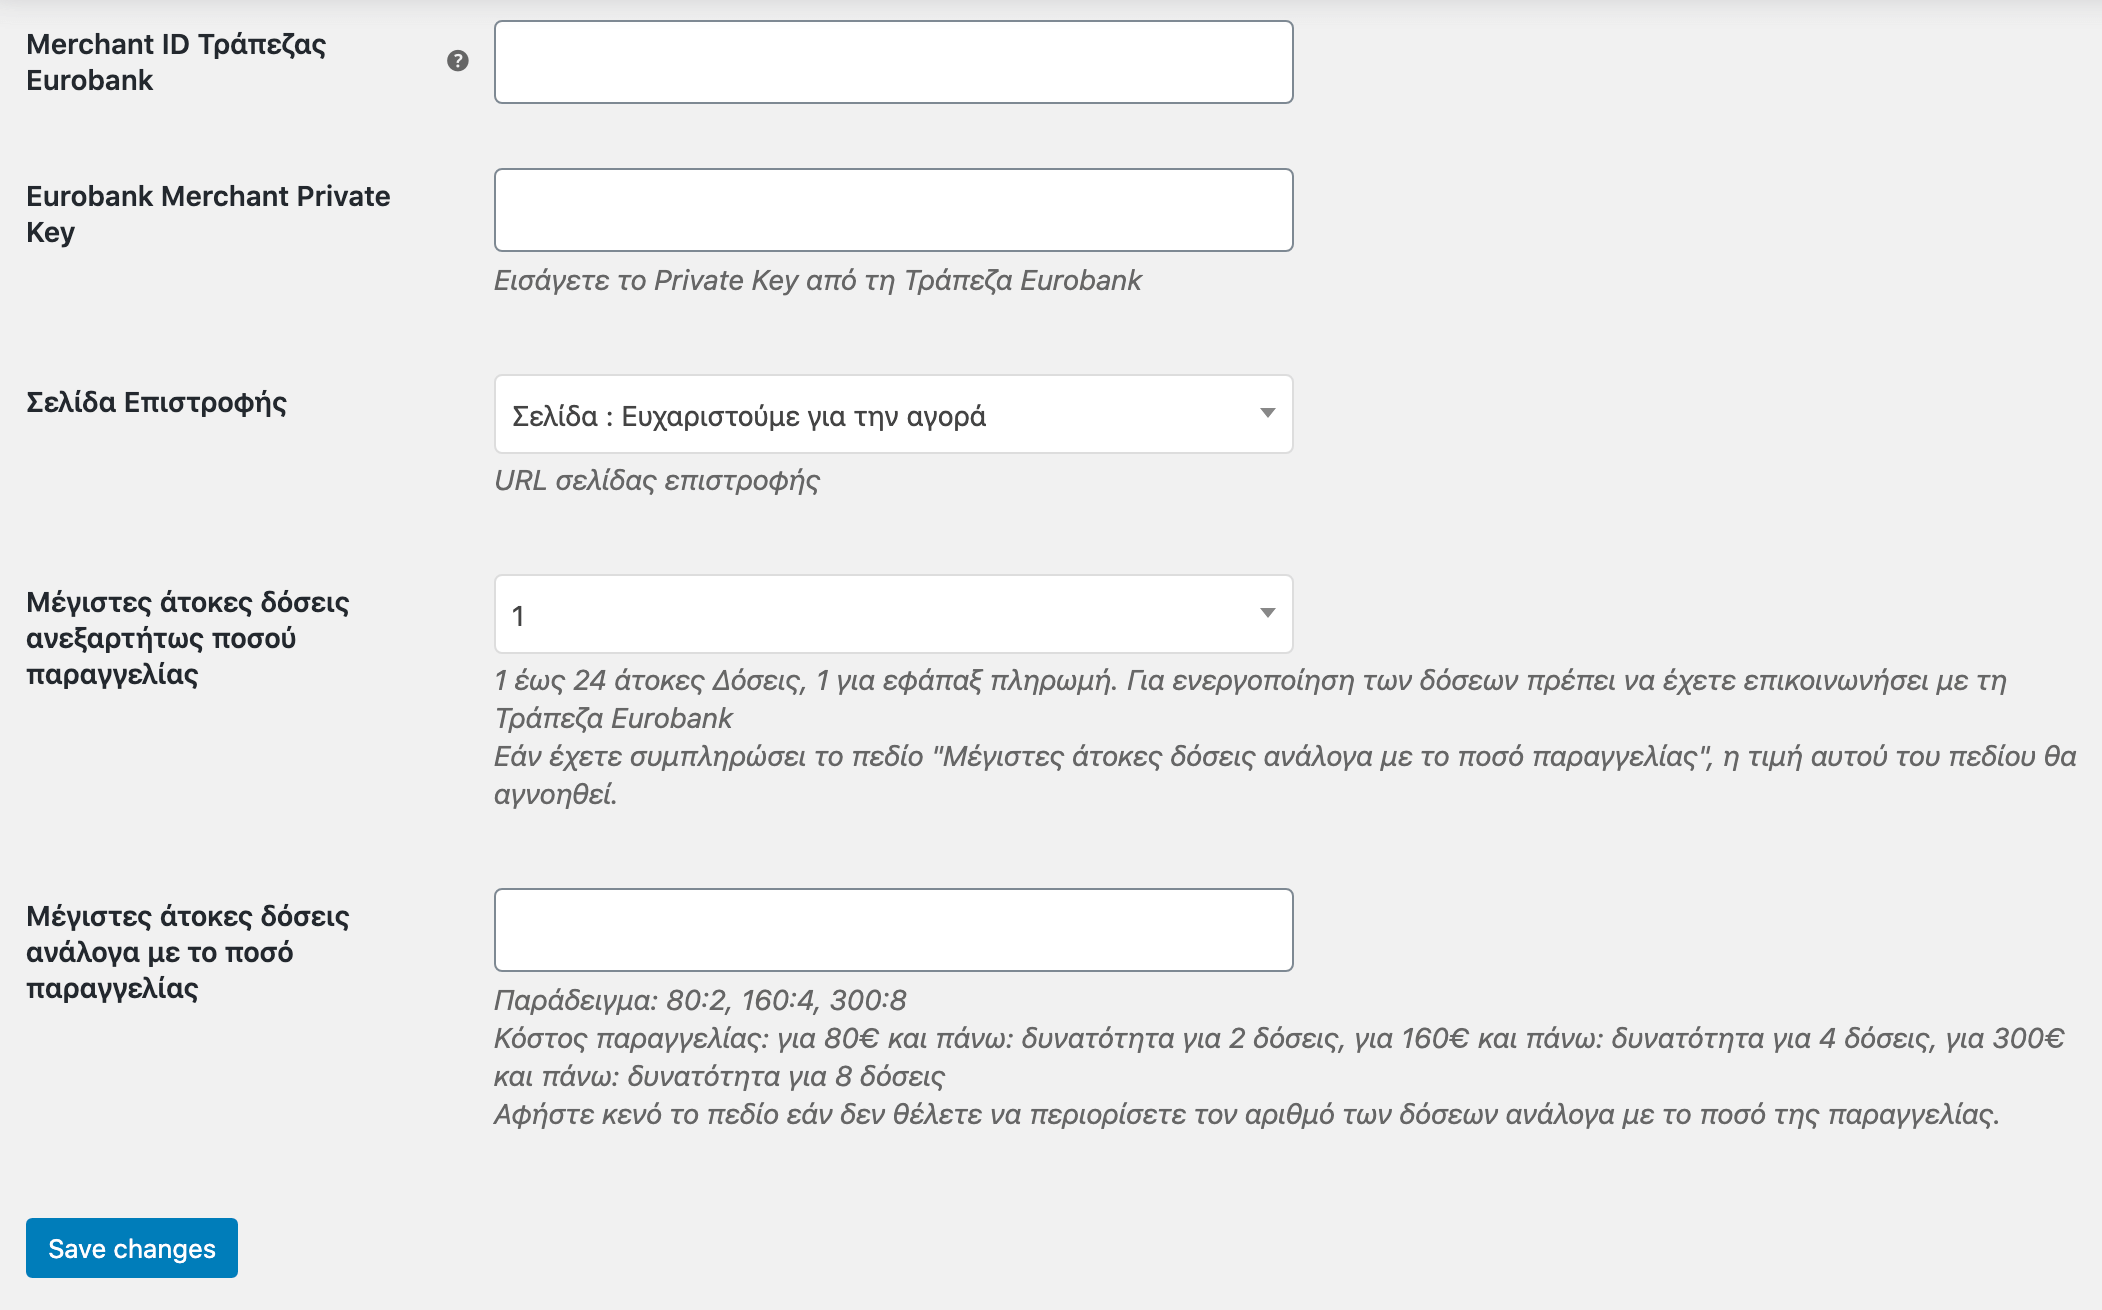Click the installments-by-order-amount text field

click(893, 930)
